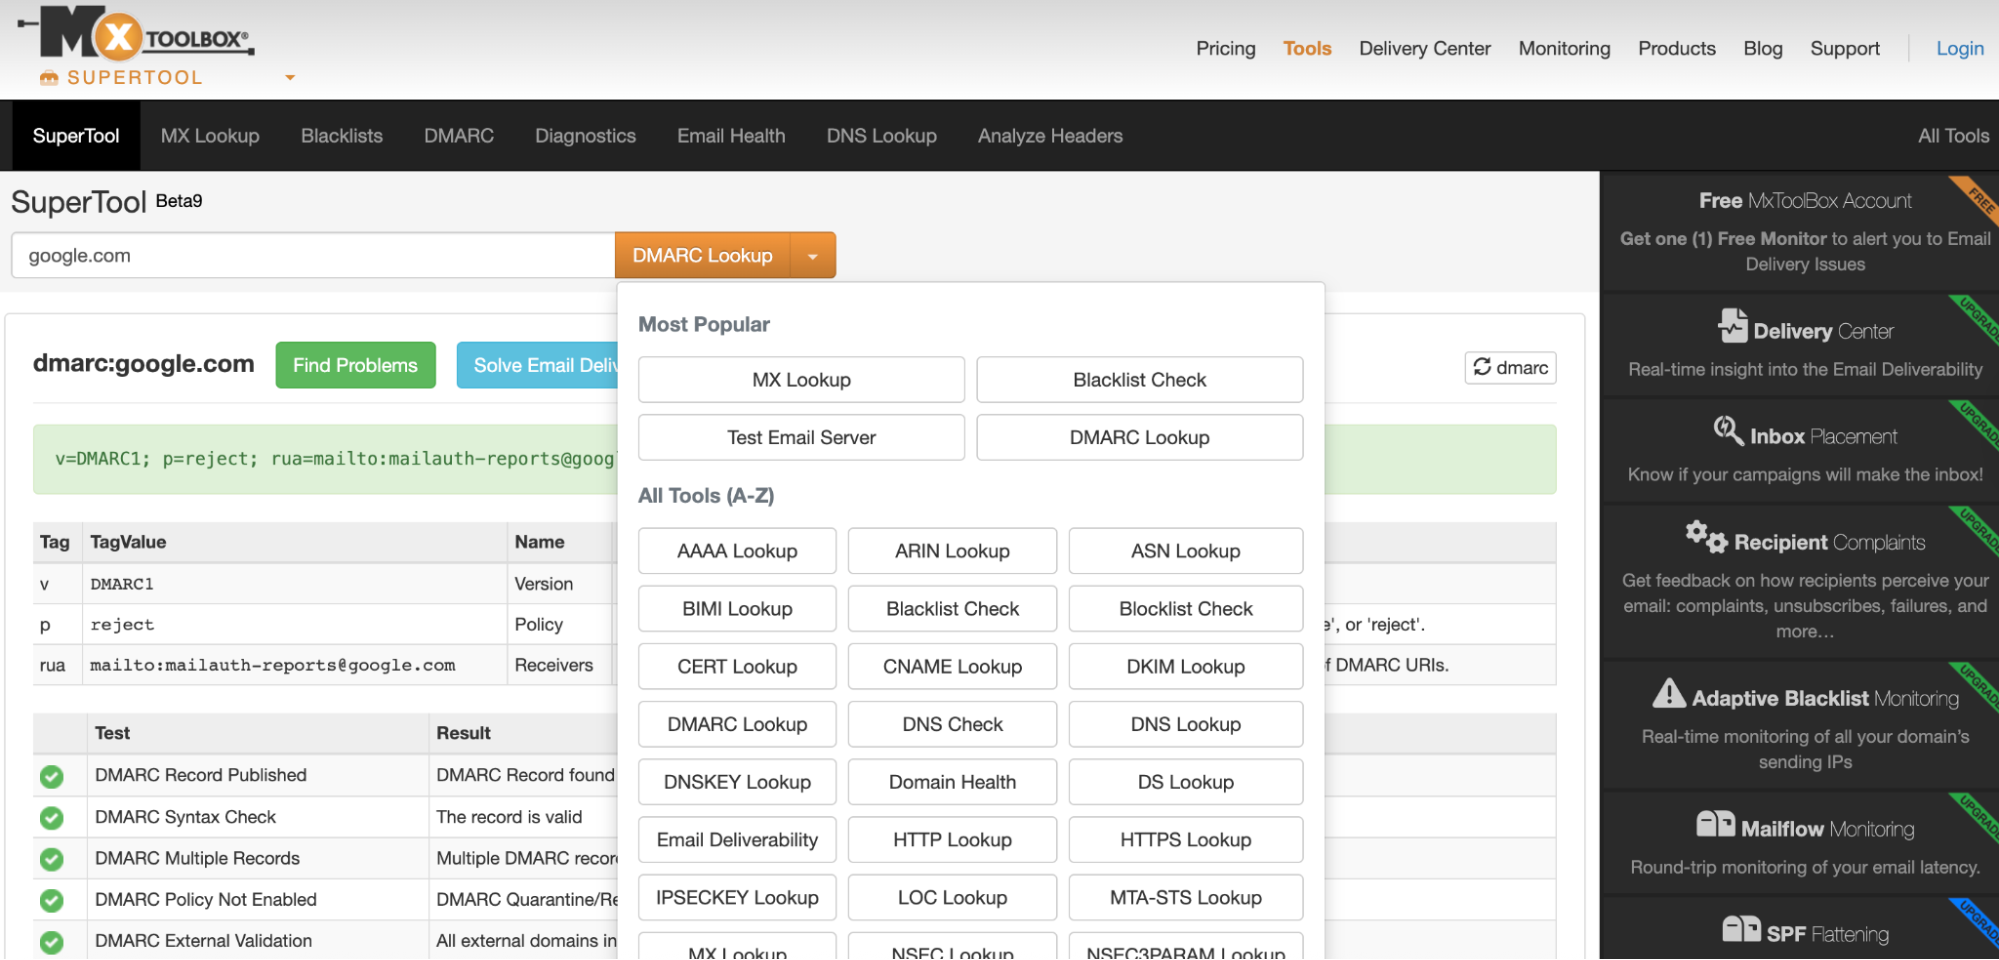
Task: Select the Mailflow Monitoring icon
Action: [x=1714, y=824]
